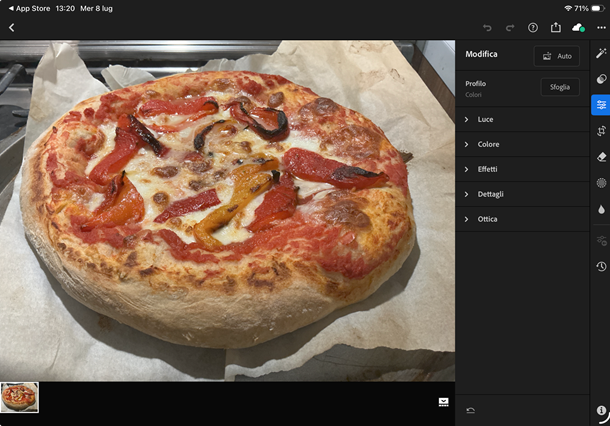610x426 pixels.
Task: Open the versions icon in sidebar
Action: (601, 241)
